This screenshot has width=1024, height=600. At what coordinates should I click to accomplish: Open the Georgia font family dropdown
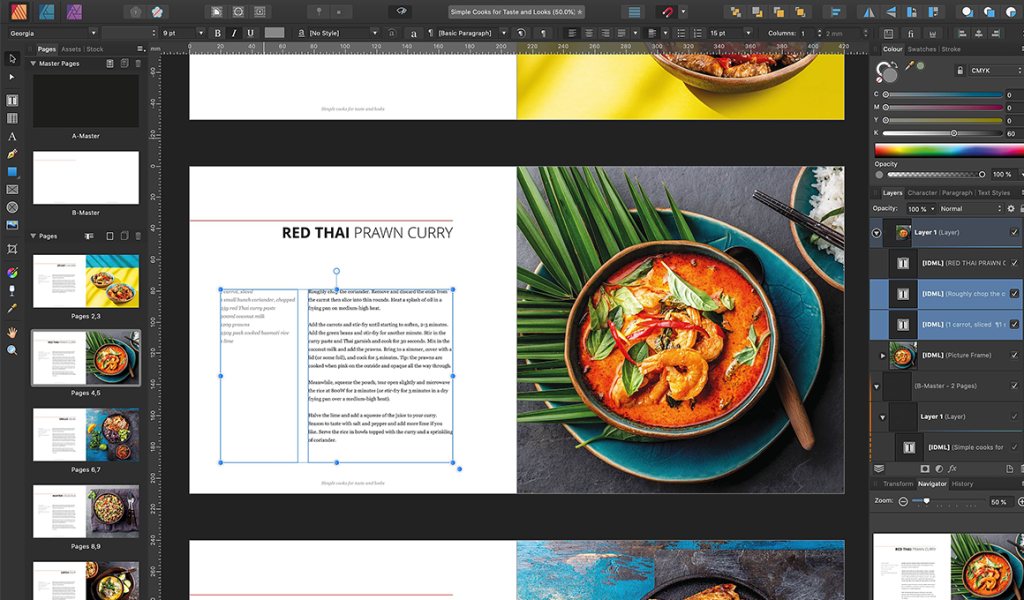[93, 33]
